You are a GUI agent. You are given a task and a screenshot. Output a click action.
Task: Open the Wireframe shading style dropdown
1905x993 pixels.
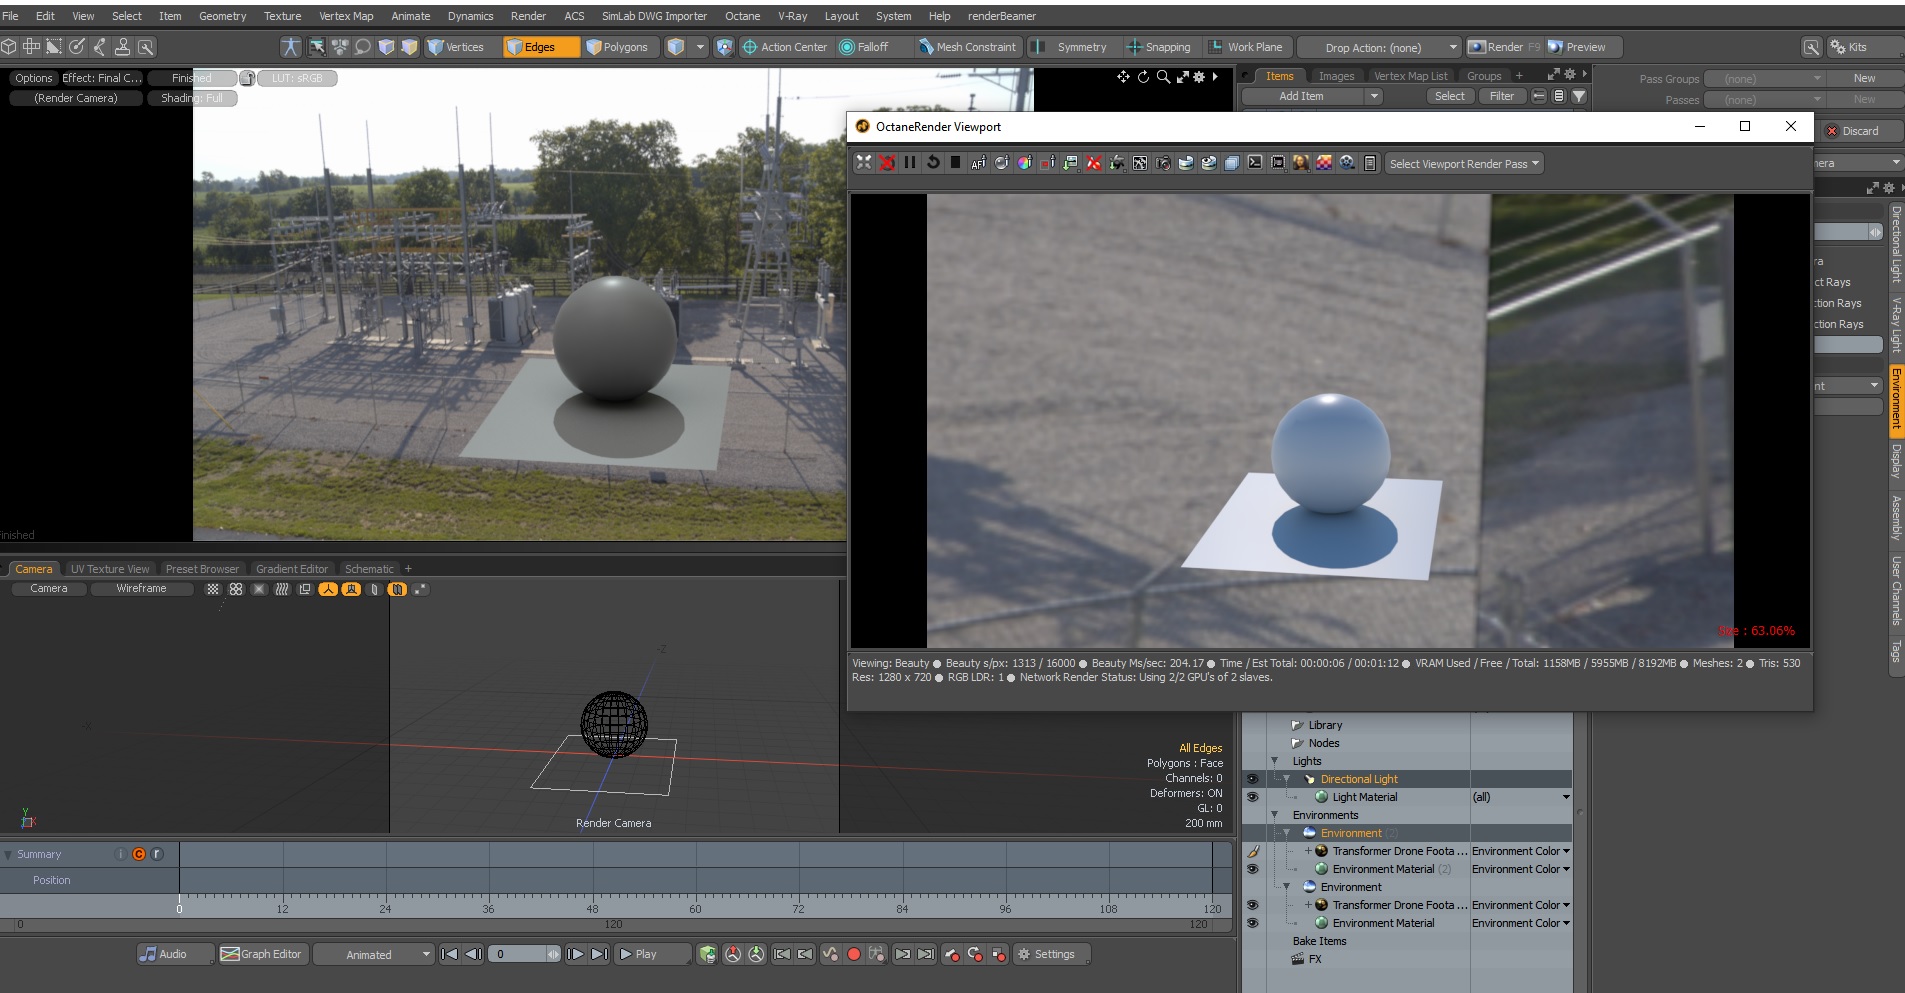(x=142, y=589)
